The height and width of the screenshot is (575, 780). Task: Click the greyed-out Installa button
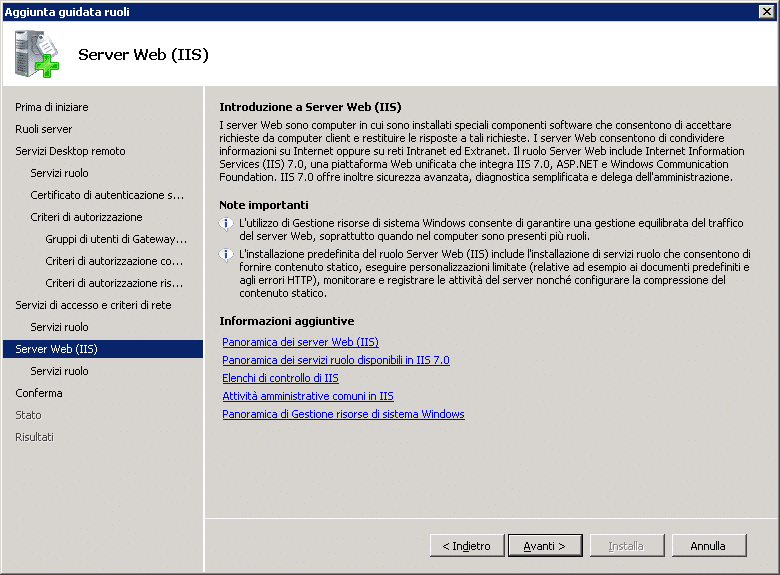(627, 546)
